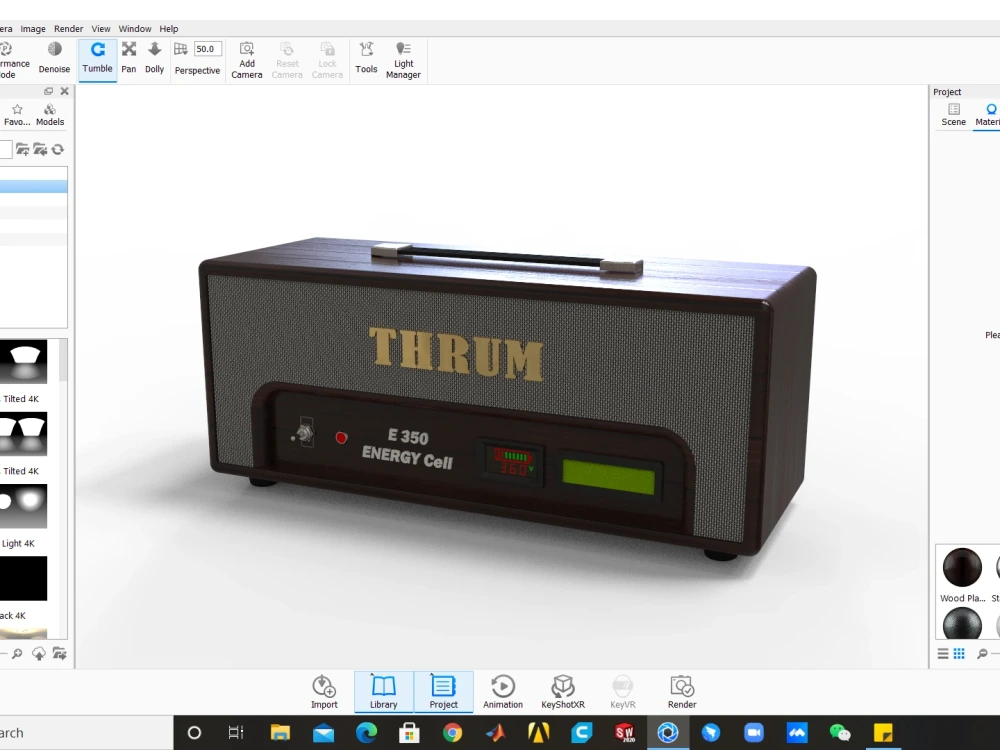Open Sticky Notes from taskbar
The image size is (1000, 750).
coord(883,733)
